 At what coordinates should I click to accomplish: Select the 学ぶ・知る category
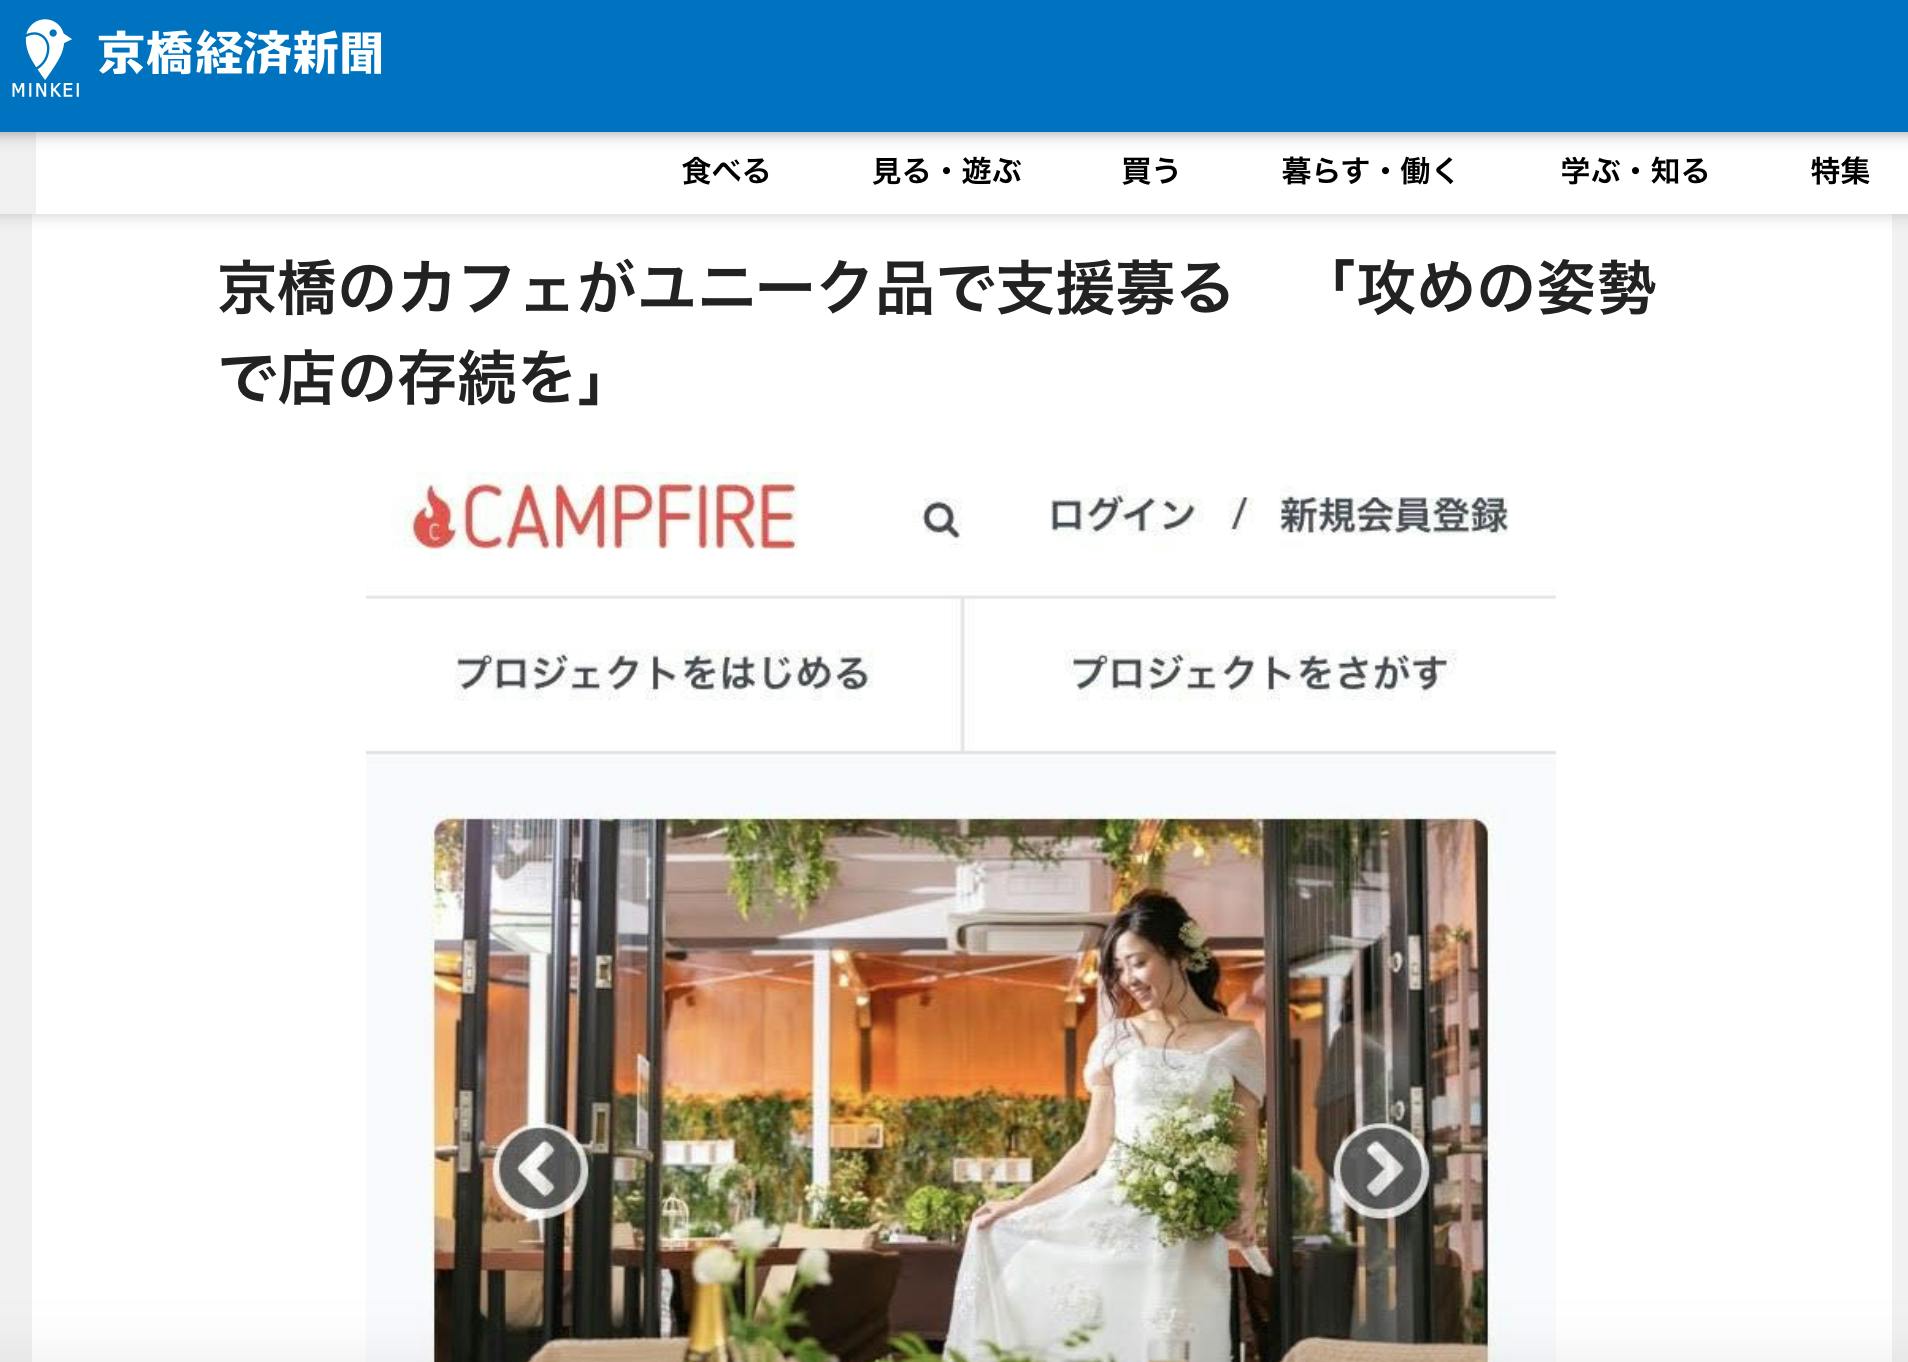pos(1635,171)
